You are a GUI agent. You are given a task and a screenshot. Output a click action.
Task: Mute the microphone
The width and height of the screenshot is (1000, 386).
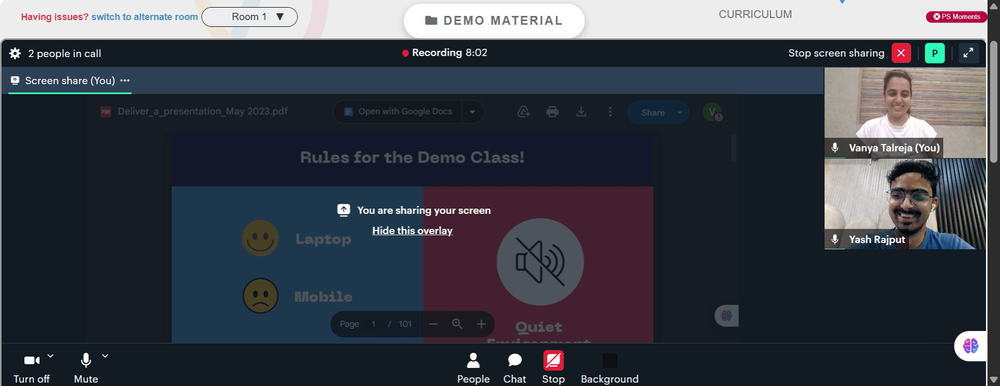(x=85, y=369)
